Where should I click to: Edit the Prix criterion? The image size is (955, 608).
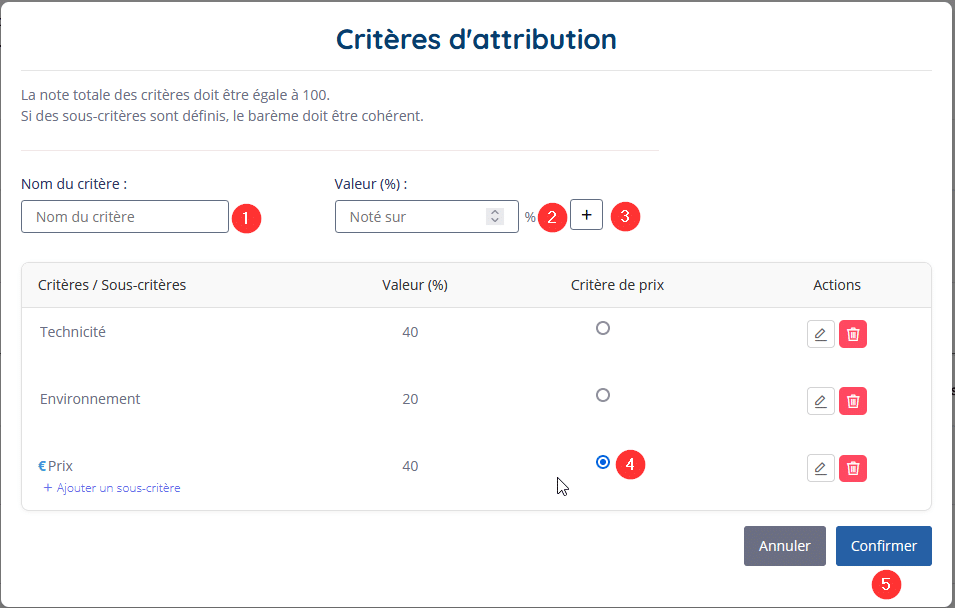[x=820, y=468]
